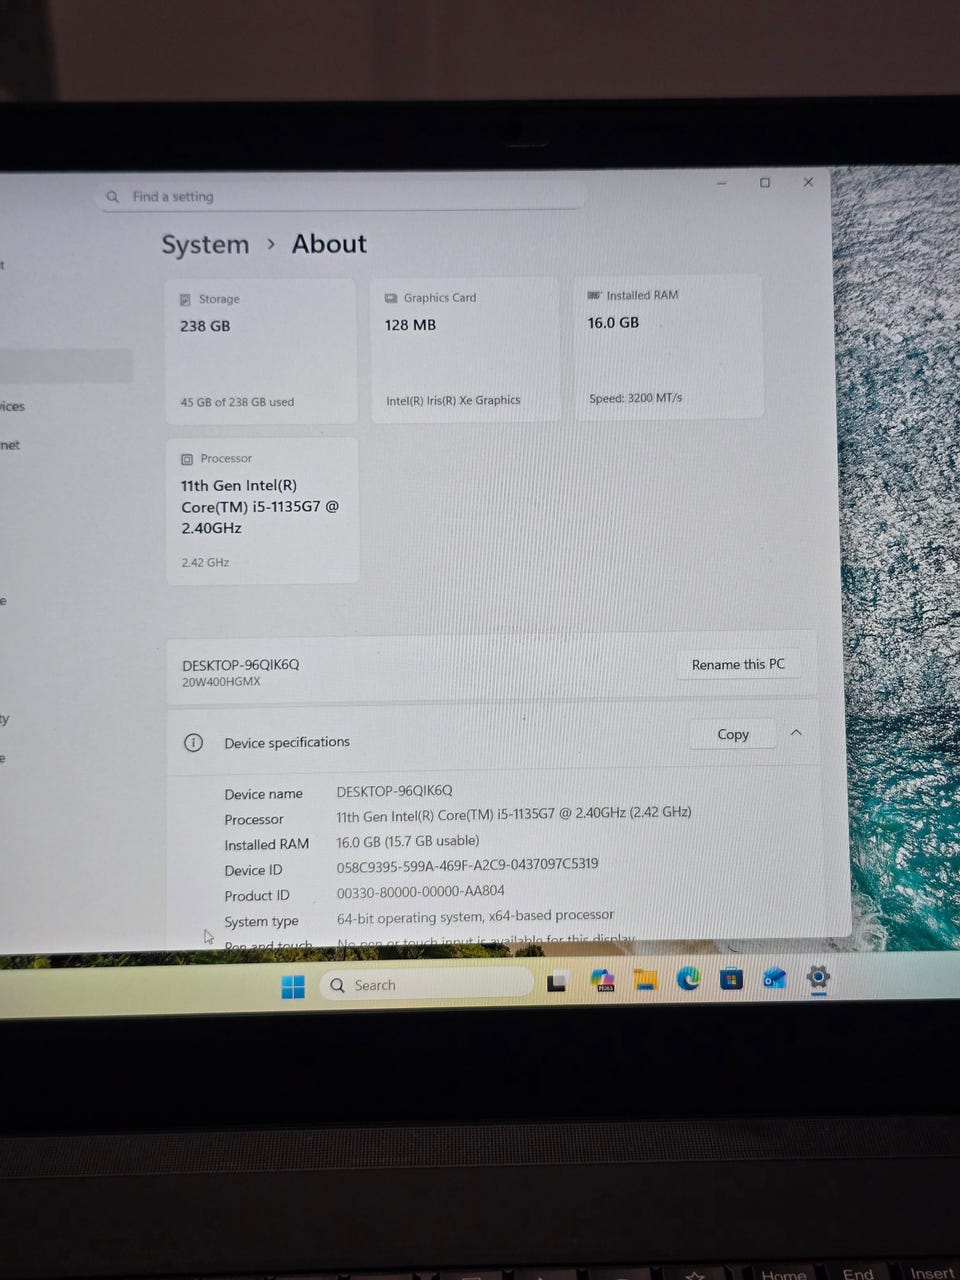
Task: Select the Device name value in specifications
Action: pyautogui.click(x=394, y=791)
